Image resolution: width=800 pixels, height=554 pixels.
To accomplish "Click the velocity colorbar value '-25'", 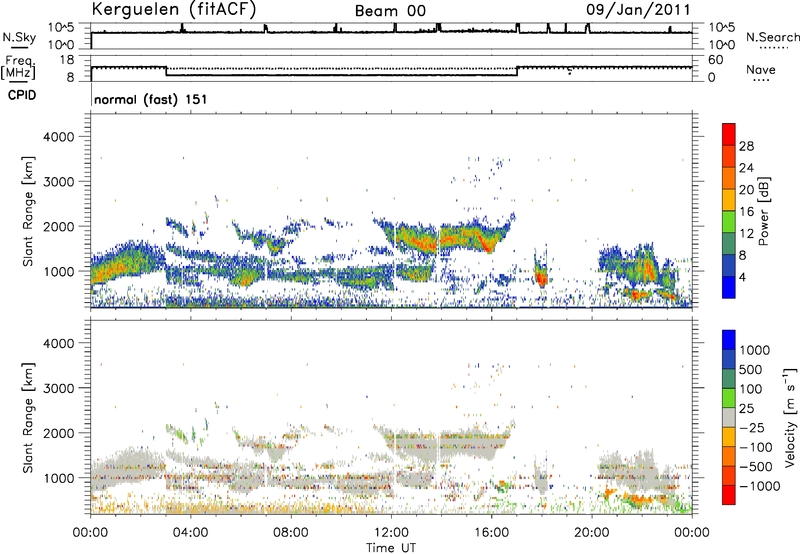I will [x=752, y=427].
